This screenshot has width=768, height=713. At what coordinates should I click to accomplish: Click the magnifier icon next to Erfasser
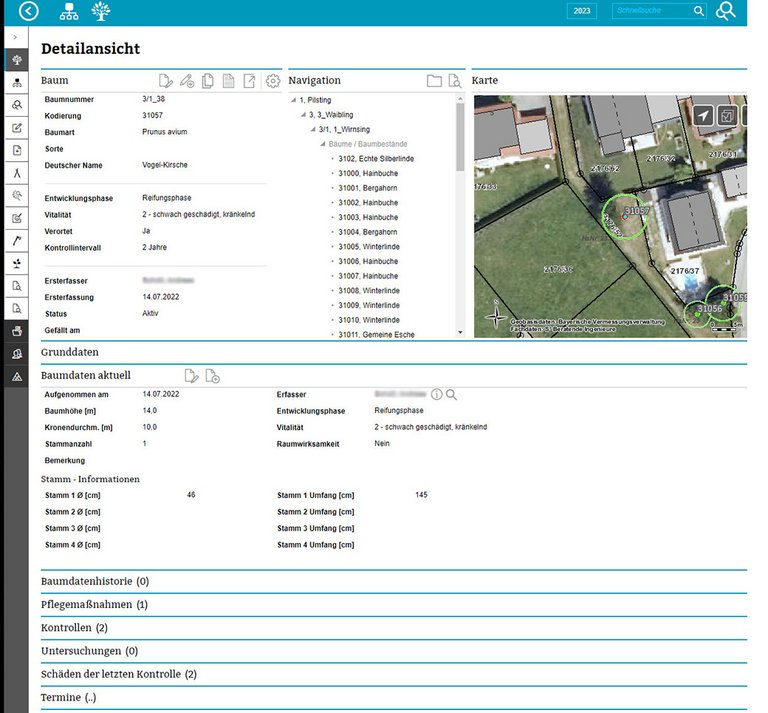451,394
